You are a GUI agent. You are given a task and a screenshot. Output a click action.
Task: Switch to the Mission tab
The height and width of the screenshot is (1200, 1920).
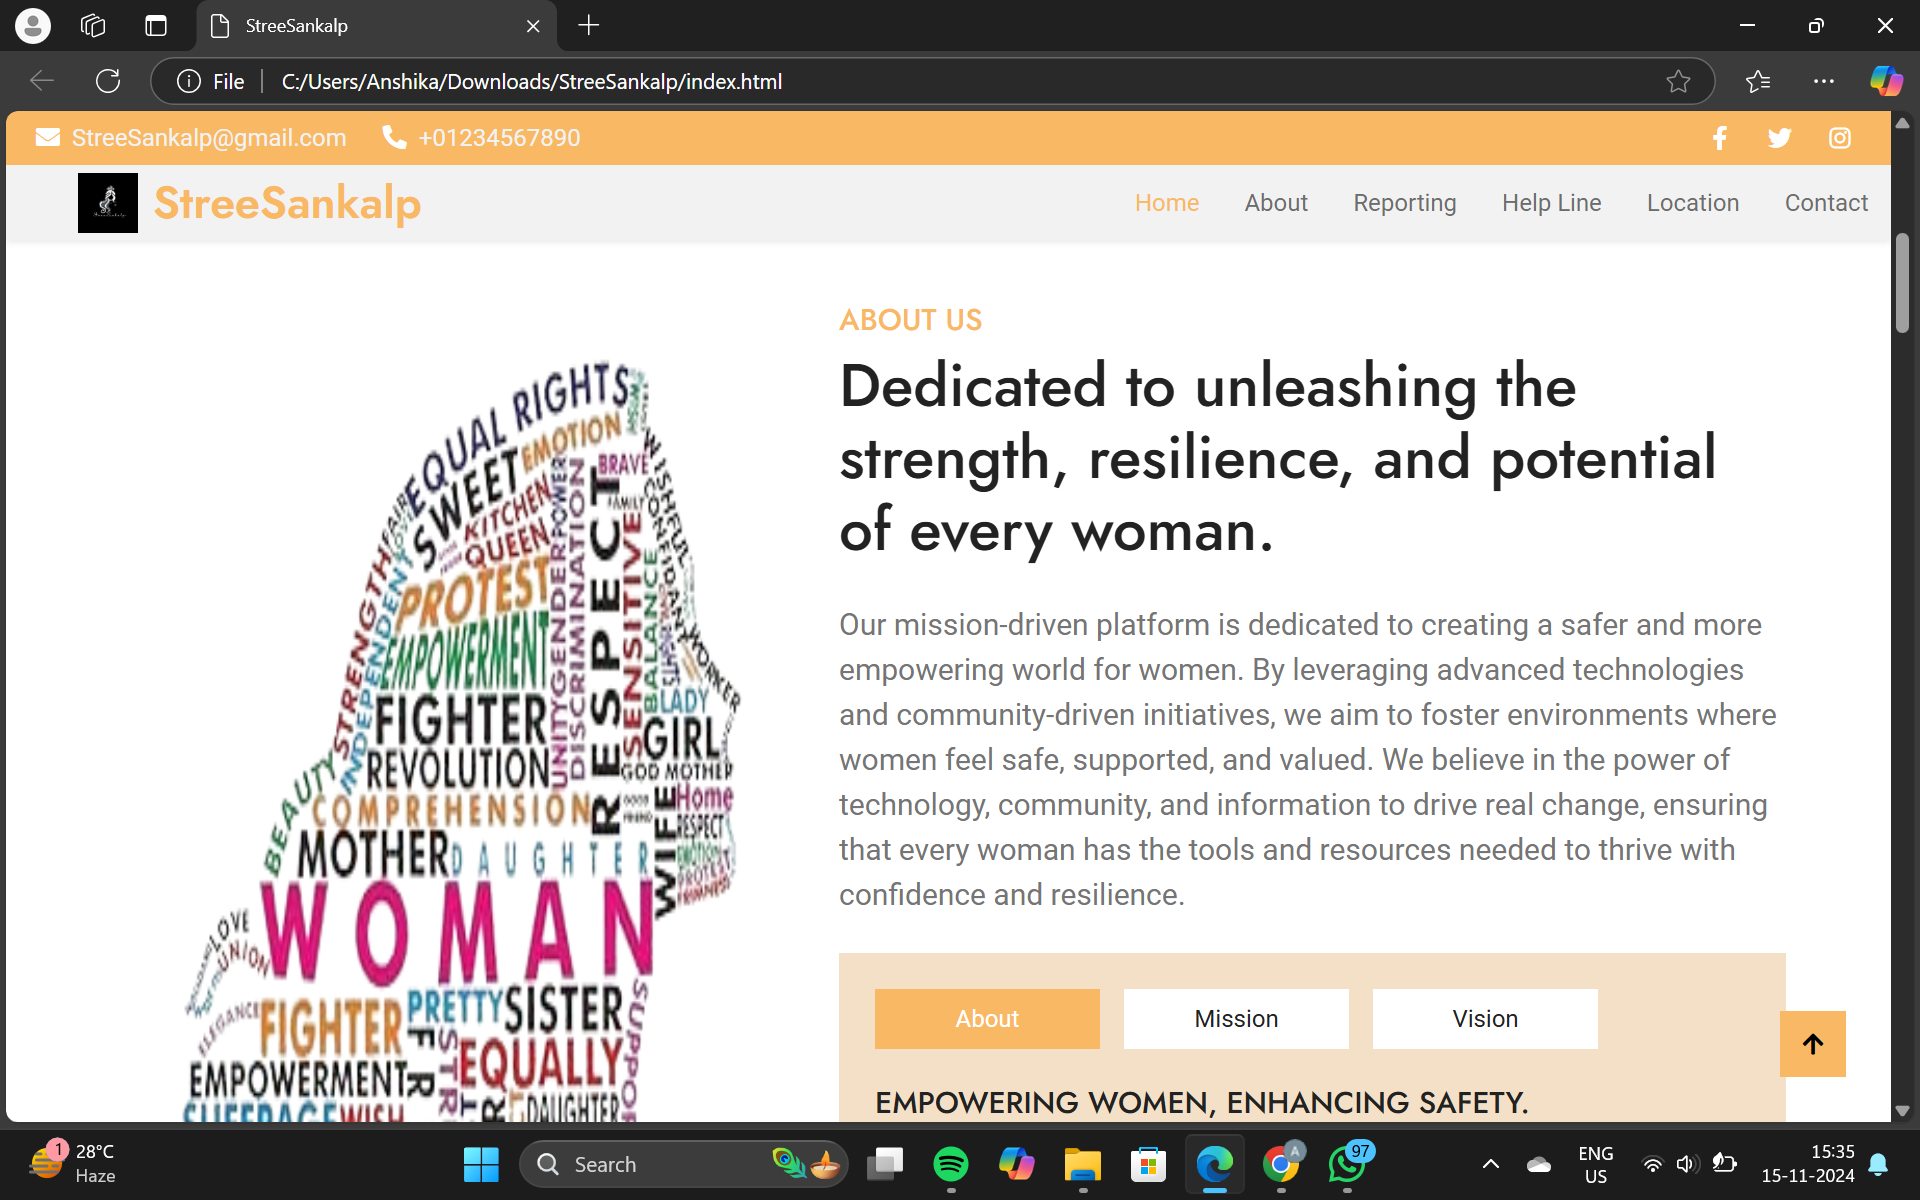click(x=1236, y=1019)
